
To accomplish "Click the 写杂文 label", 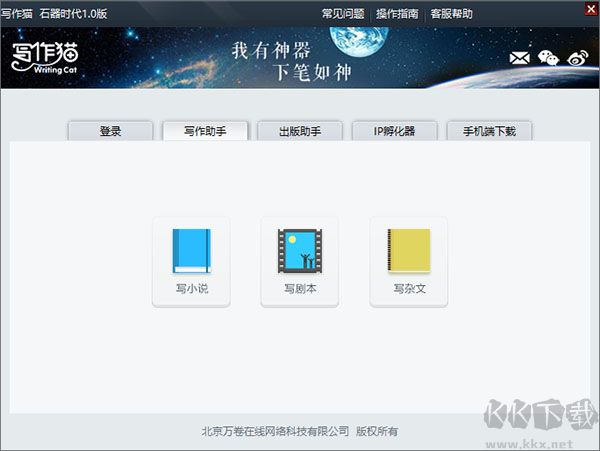I will 409,288.
